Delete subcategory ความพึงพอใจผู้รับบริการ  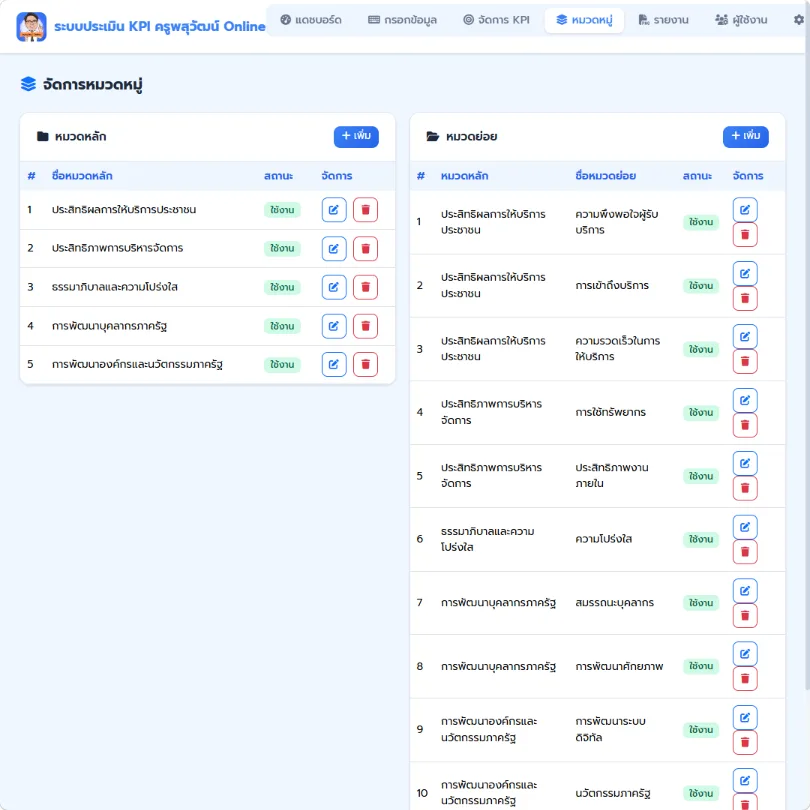point(745,235)
